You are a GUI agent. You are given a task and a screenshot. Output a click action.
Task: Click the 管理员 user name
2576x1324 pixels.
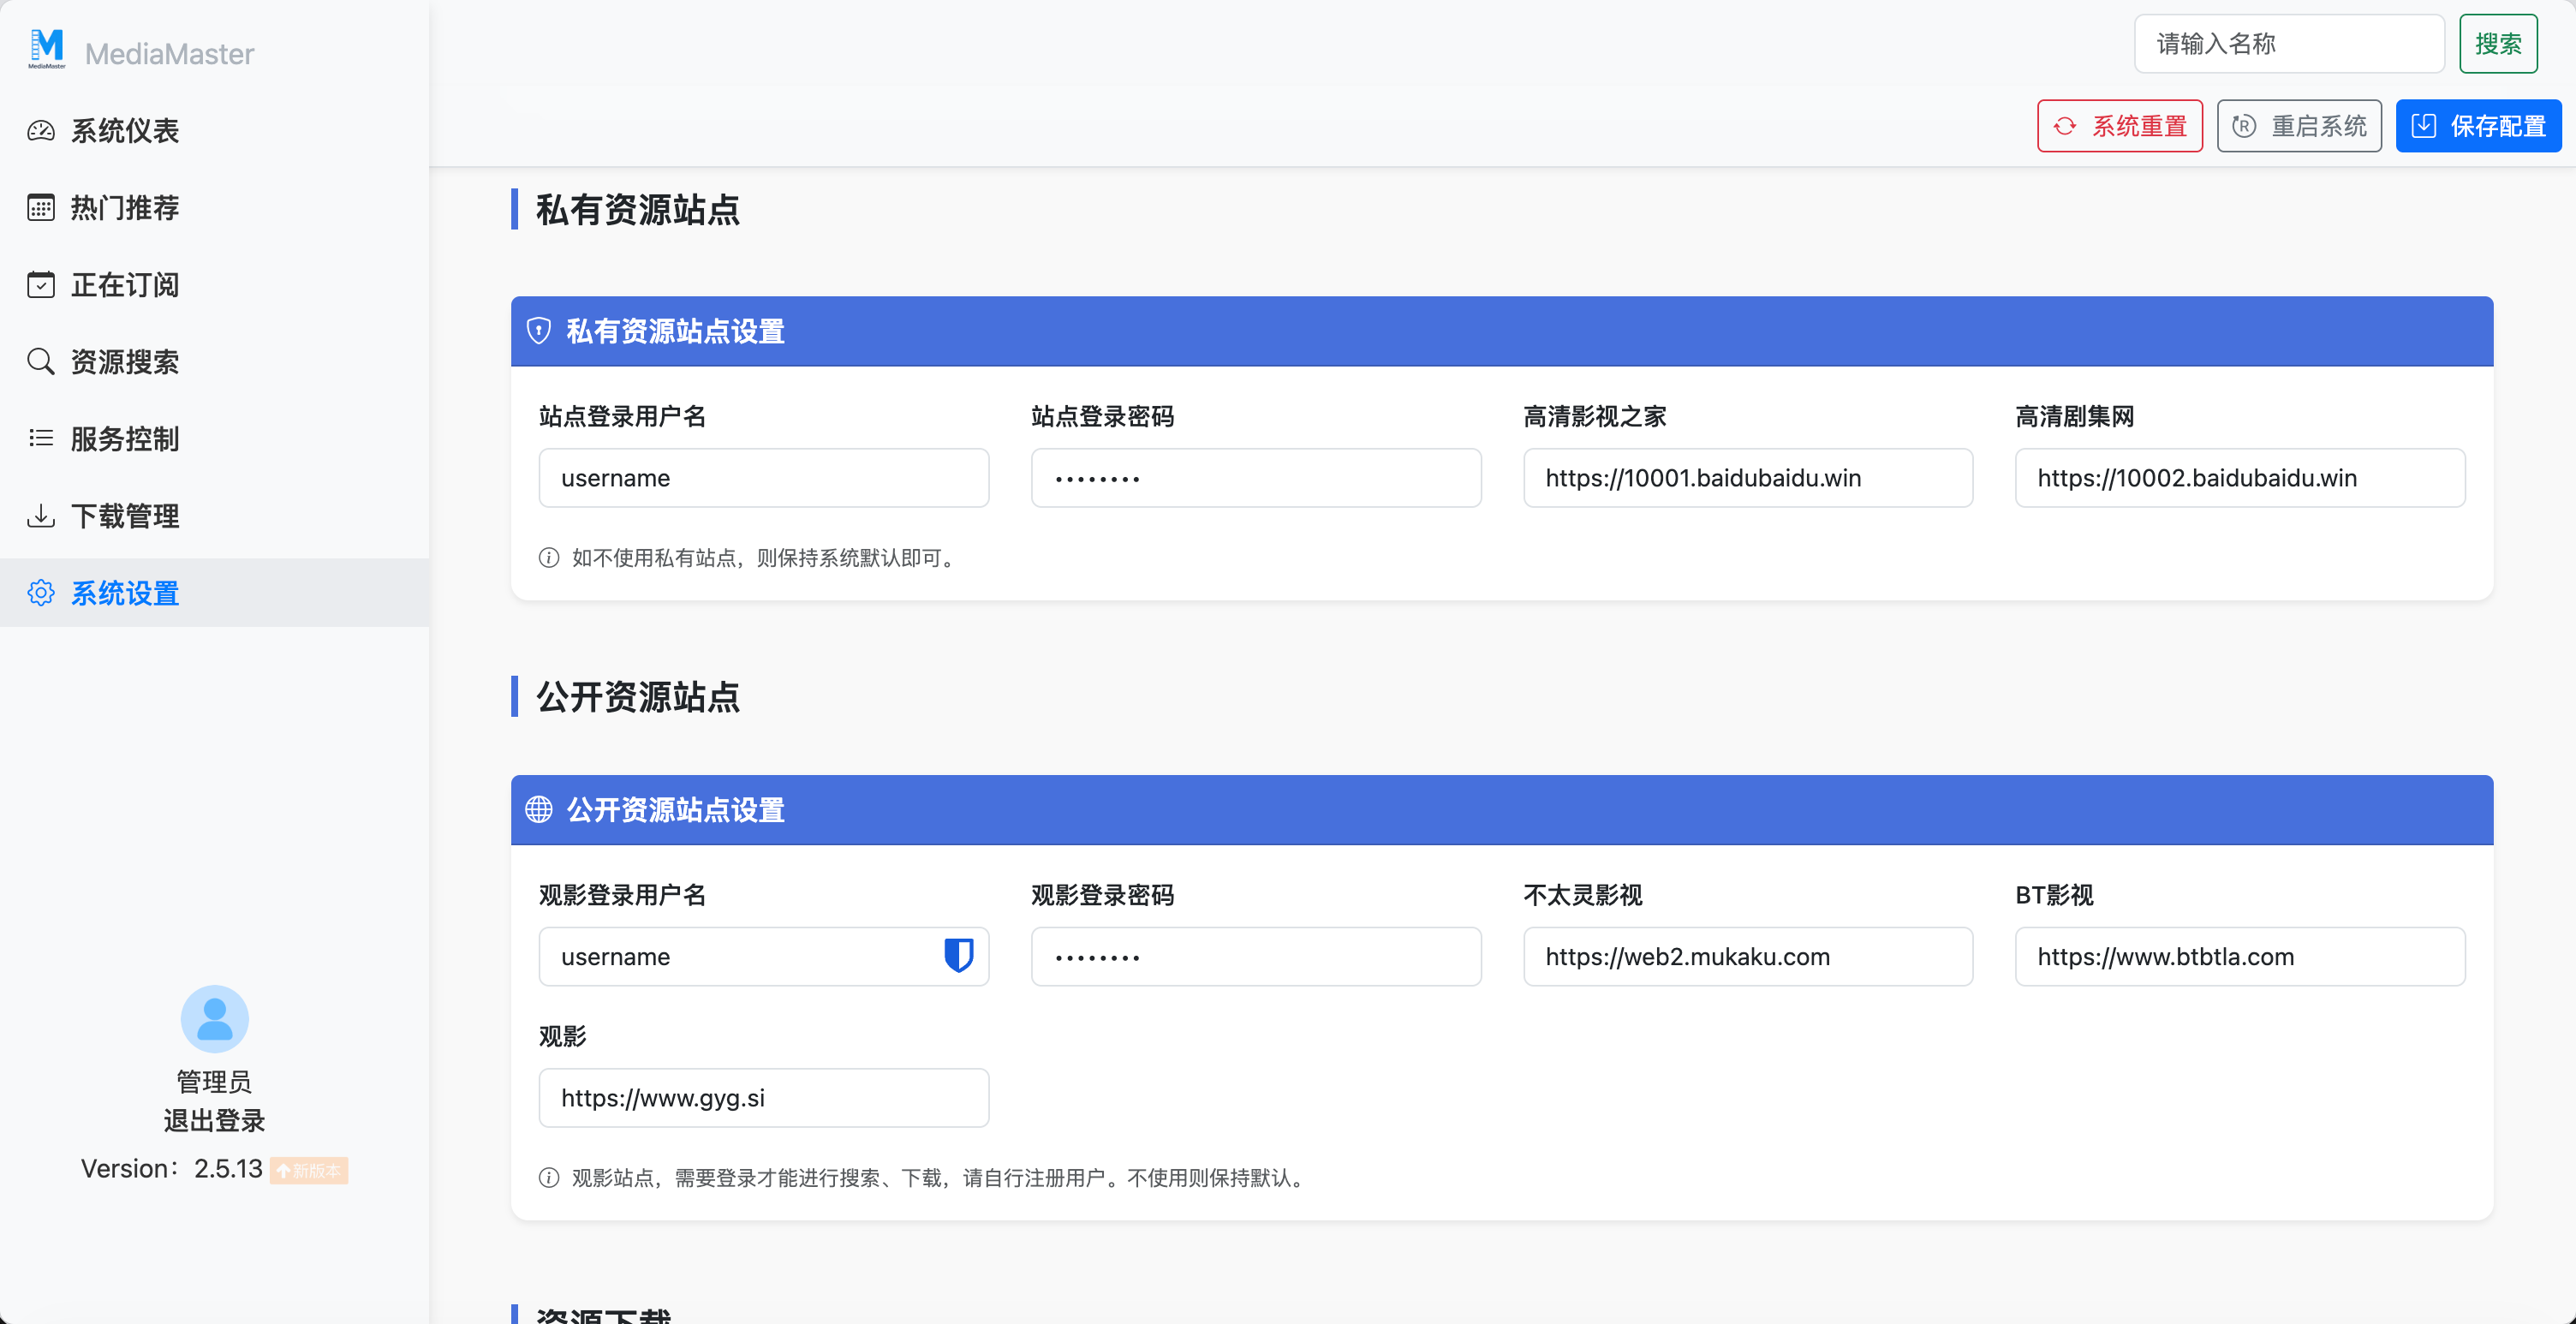coord(214,1082)
